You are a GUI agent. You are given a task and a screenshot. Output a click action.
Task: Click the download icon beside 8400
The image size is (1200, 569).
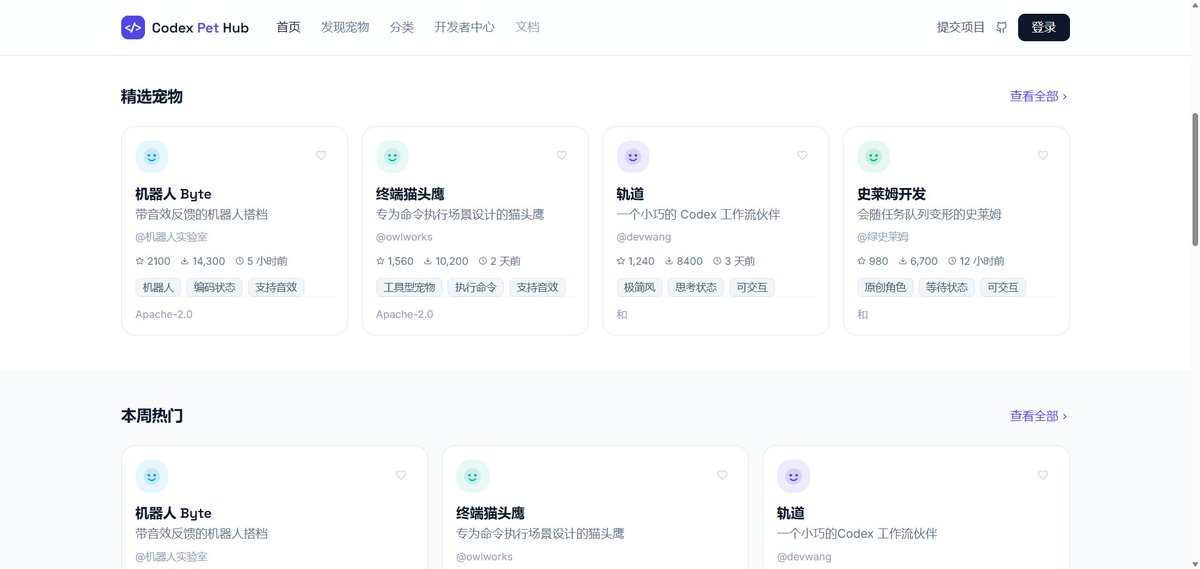tap(670, 261)
